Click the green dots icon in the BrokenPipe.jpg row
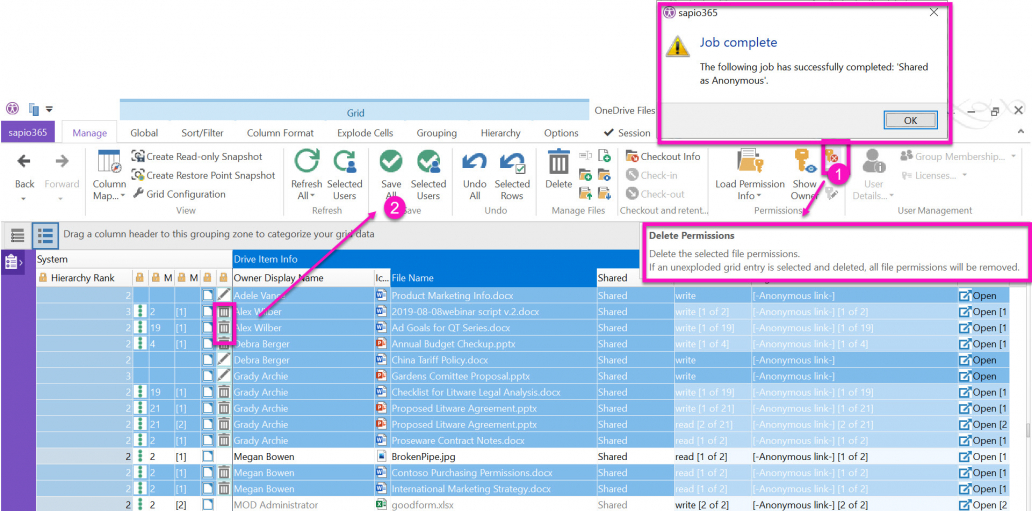 pos(140,457)
